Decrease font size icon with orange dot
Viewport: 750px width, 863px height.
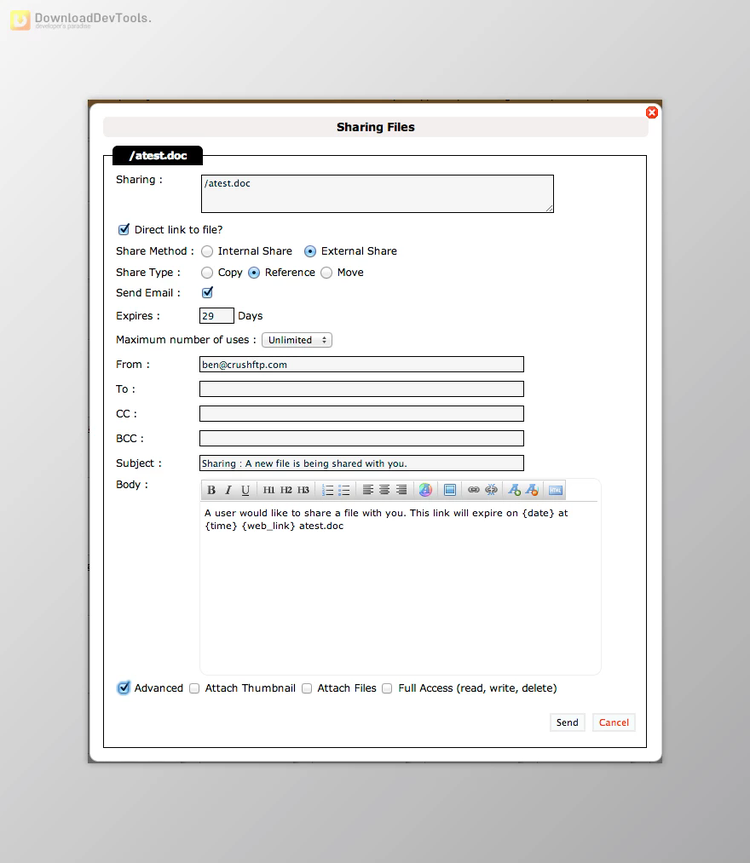click(x=532, y=490)
